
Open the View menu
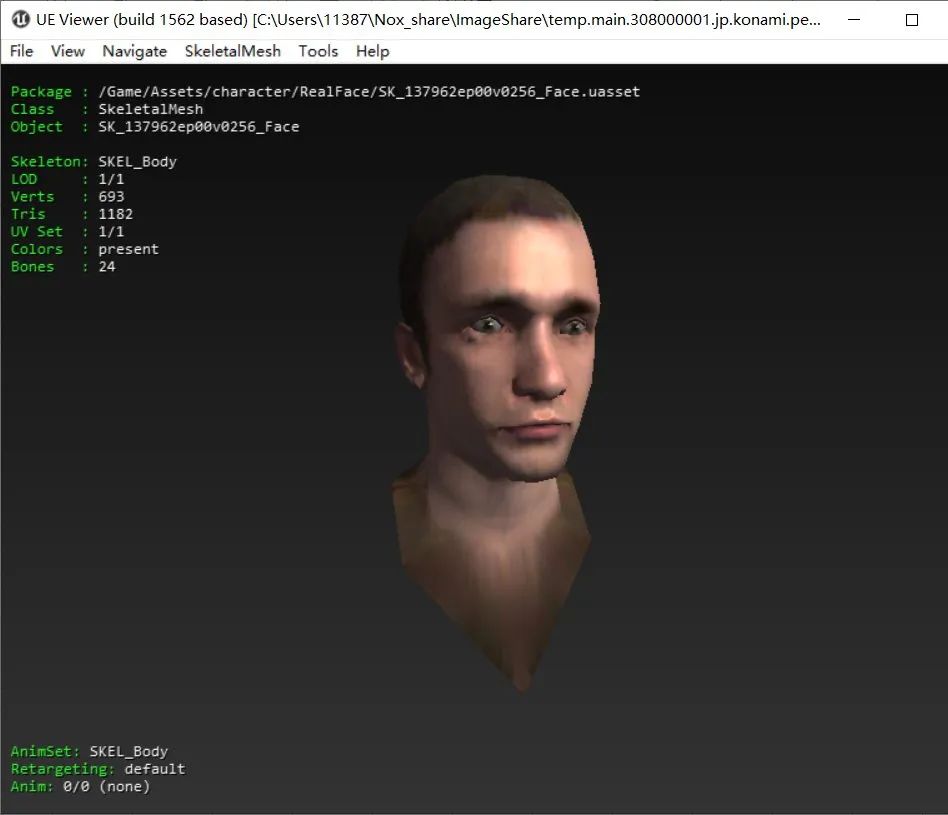68,51
